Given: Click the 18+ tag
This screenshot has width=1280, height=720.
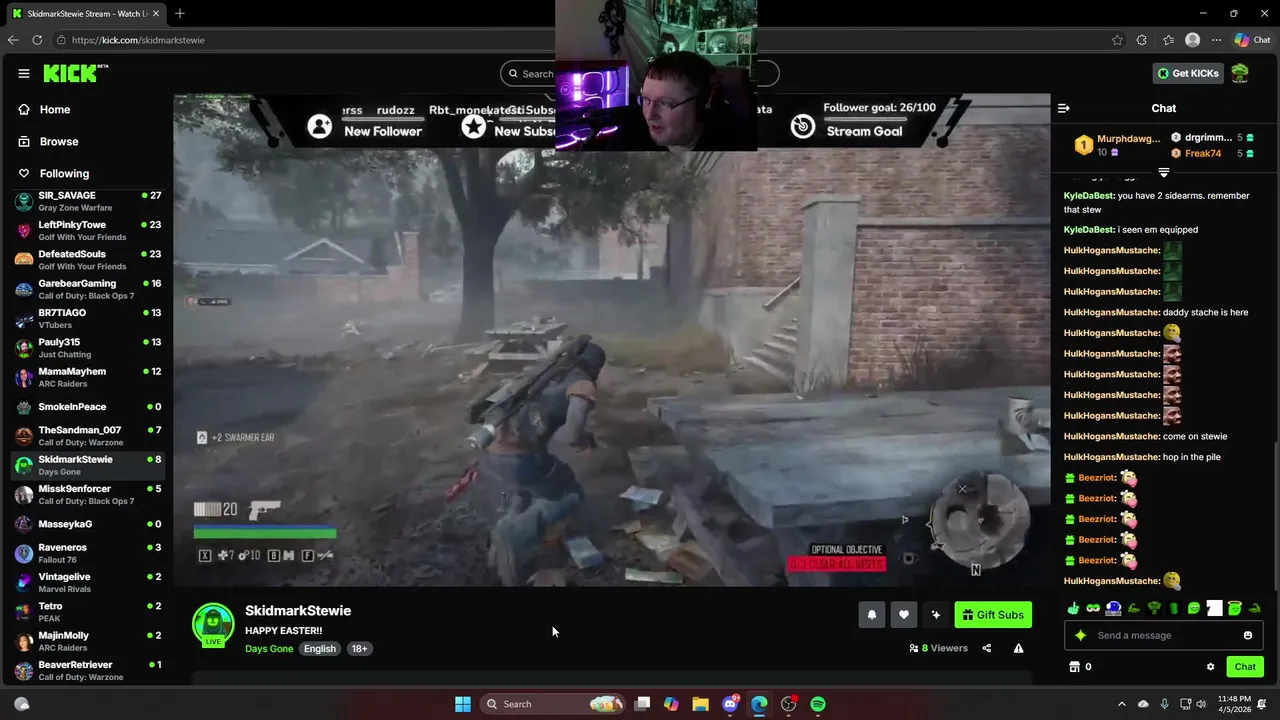Looking at the screenshot, I should pos(359,648).
